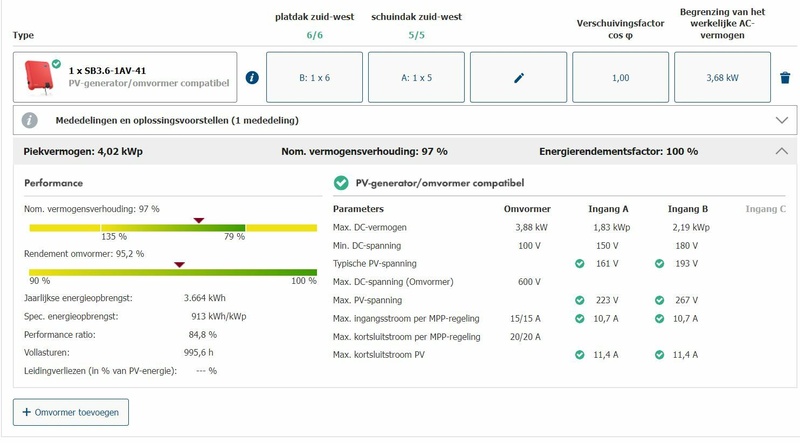Click the Piekvermogen: 4,02 kWp text

point(83,152)
